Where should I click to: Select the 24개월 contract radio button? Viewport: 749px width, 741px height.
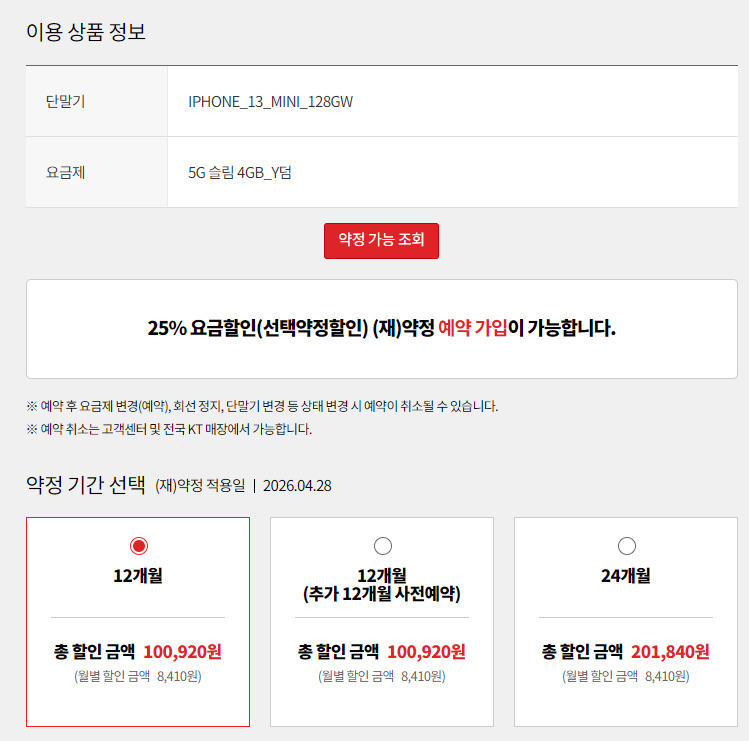(626, 546)
